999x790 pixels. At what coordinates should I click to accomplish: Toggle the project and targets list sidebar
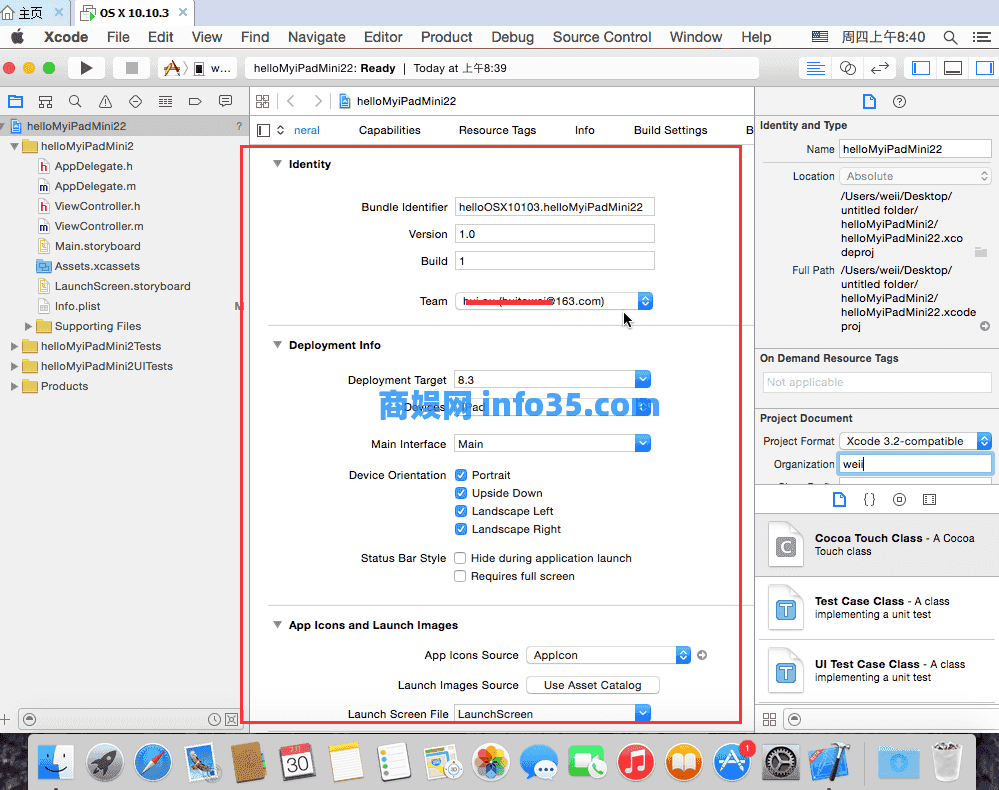click(x=263, y=130)
